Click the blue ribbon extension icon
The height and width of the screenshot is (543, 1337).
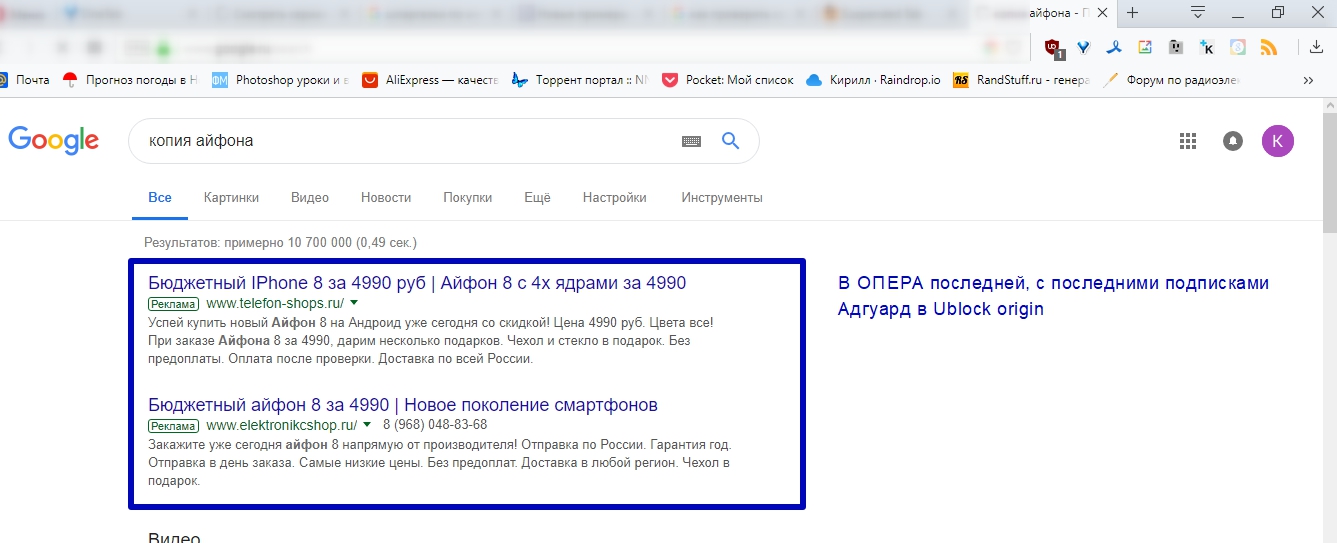1115,47
